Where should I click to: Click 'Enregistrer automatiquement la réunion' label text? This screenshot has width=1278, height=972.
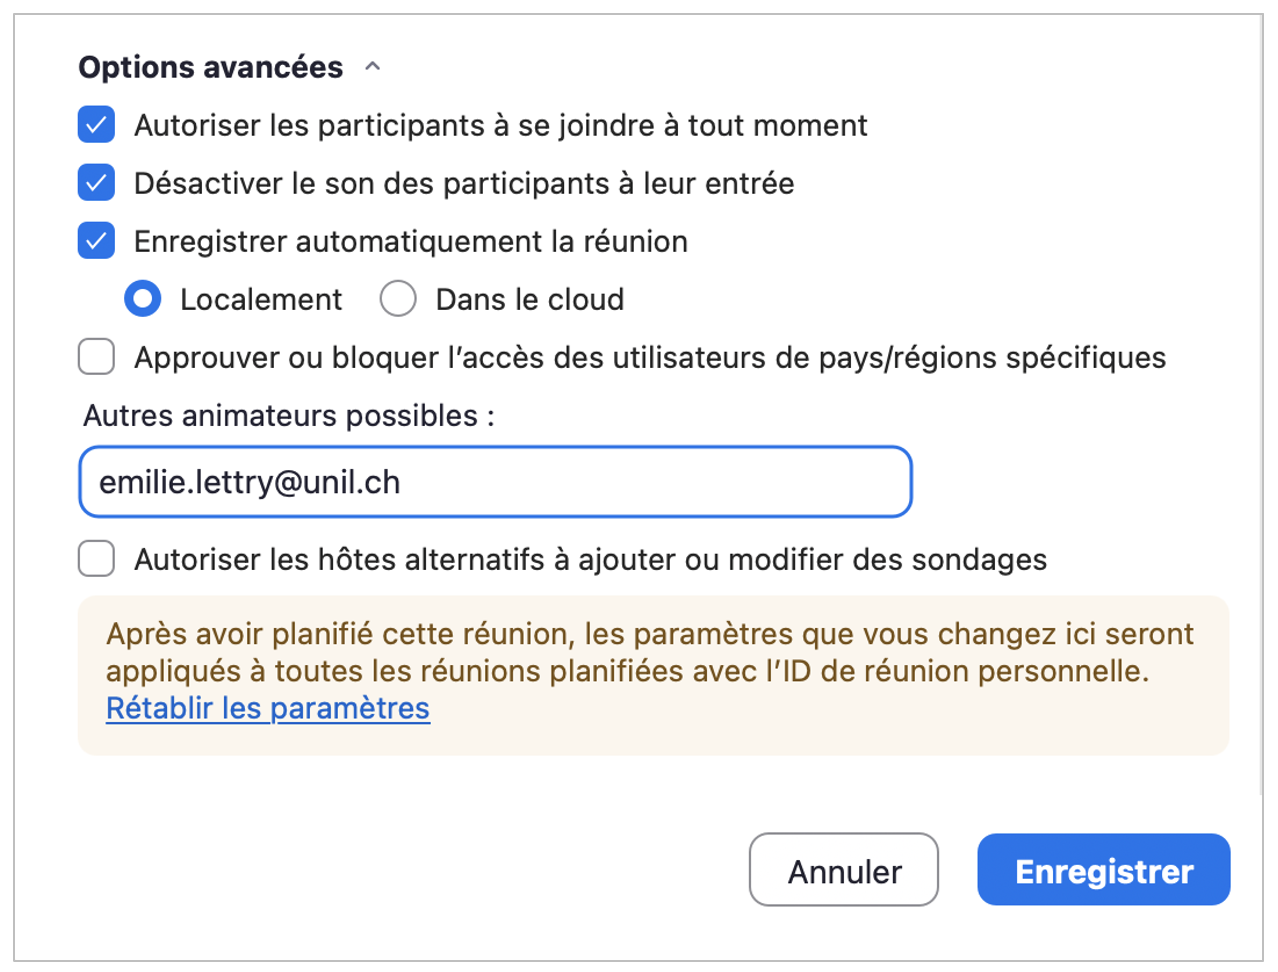411,242
